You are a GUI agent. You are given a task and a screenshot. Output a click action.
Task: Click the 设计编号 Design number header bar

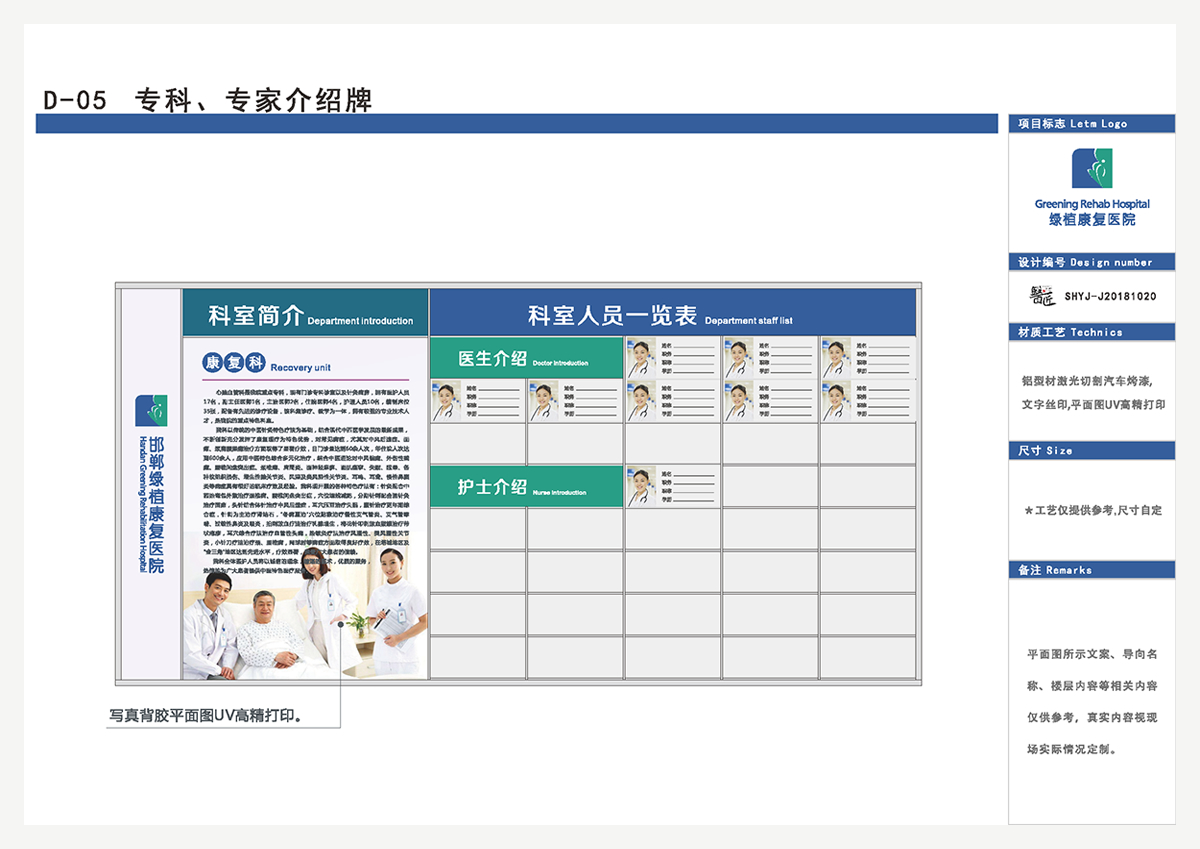pyautogui.click(x=1091, y=262)
